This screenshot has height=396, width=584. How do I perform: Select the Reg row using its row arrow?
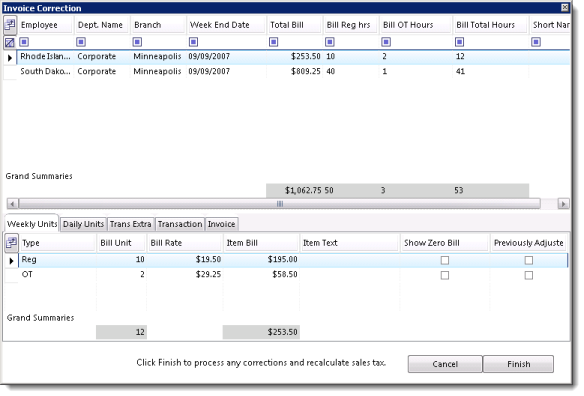[x=12, y=261]
